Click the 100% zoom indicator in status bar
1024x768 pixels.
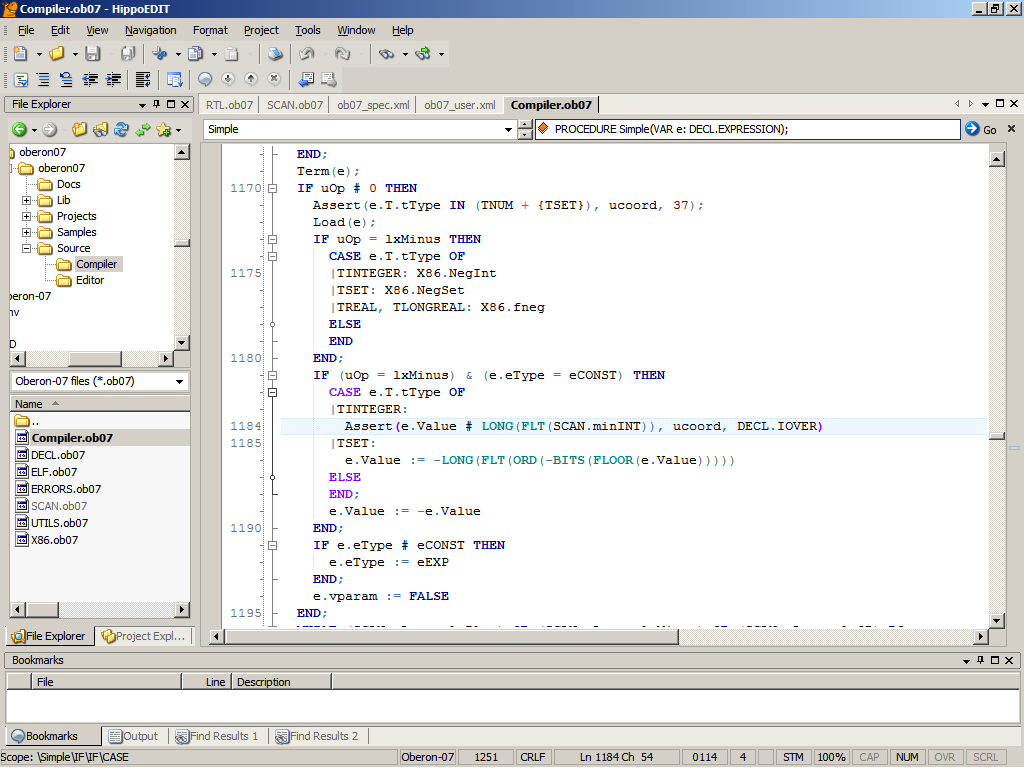[x=831, y=757]
